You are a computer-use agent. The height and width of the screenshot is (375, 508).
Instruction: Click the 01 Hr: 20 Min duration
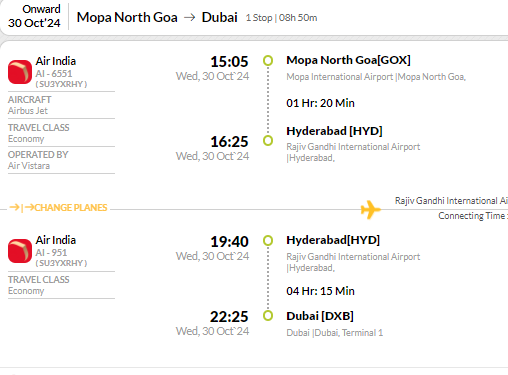click(x=320, y=103)
